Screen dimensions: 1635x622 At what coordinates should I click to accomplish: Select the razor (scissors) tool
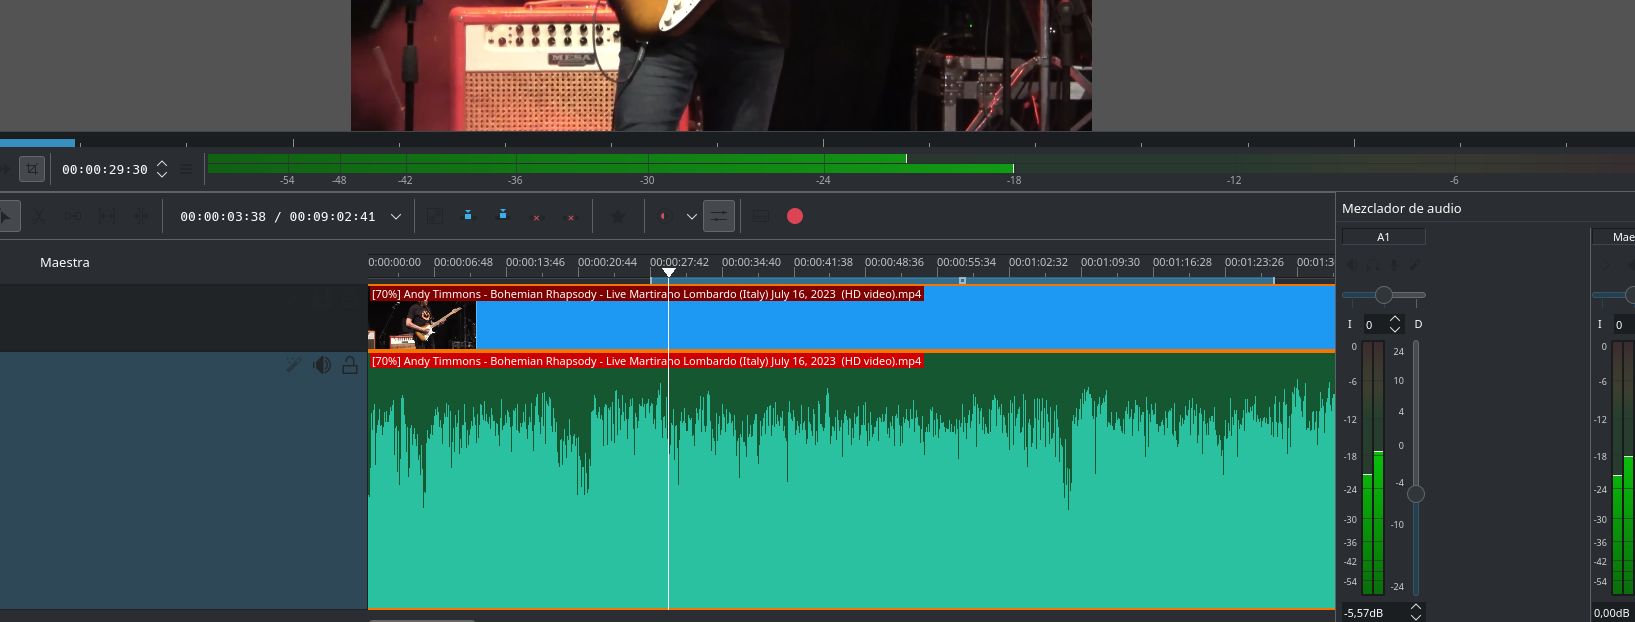click(39, 216)
